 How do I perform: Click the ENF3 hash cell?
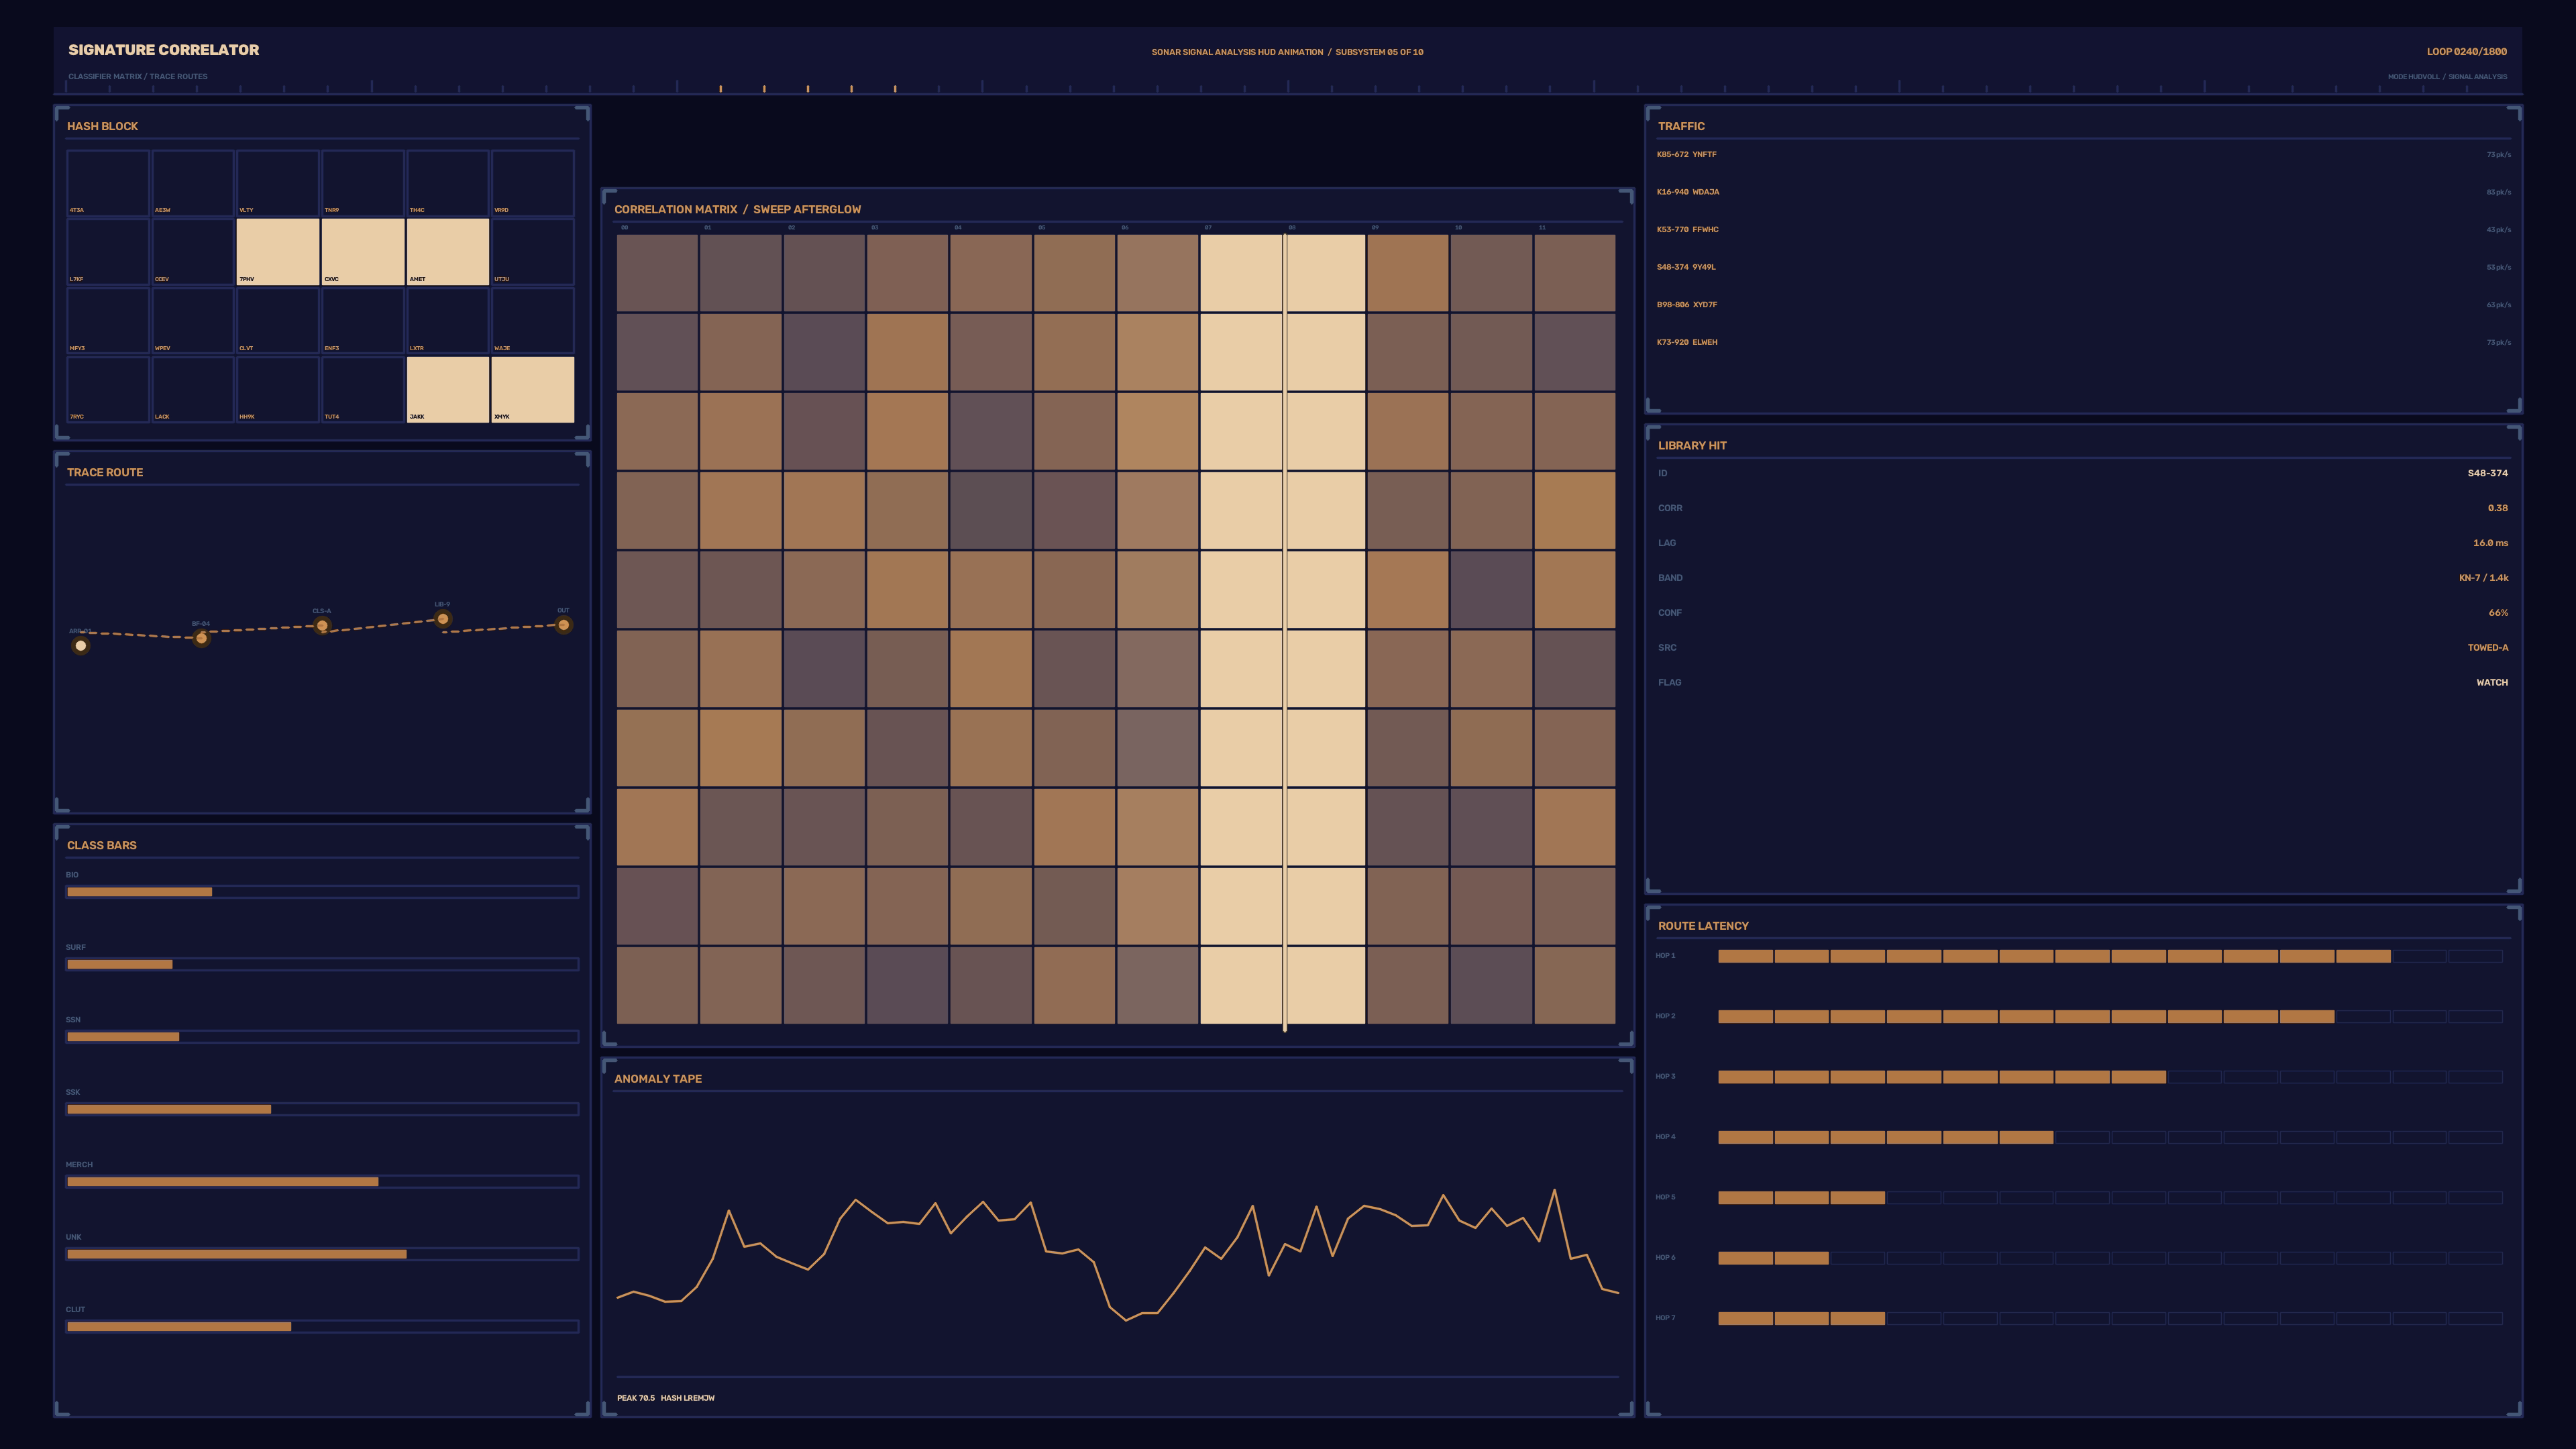coord(363,321)
